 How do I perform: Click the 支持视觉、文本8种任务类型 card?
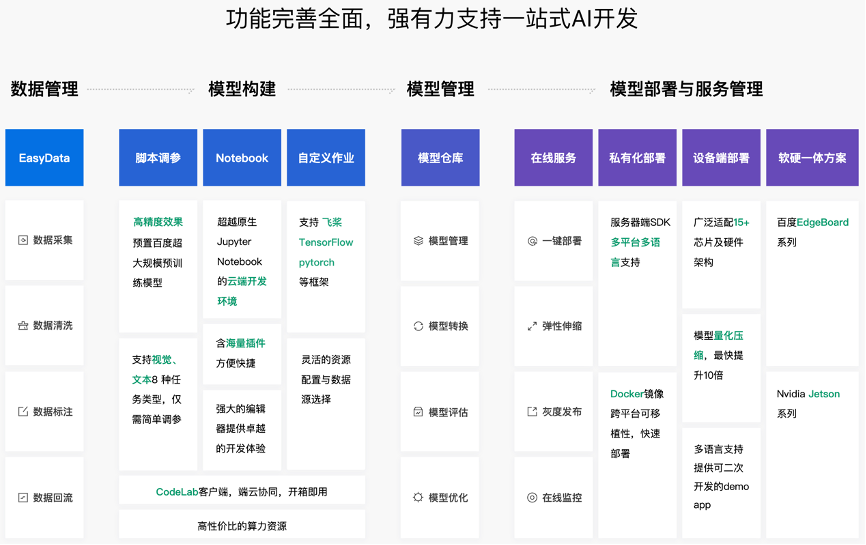(x=158, y=404)
